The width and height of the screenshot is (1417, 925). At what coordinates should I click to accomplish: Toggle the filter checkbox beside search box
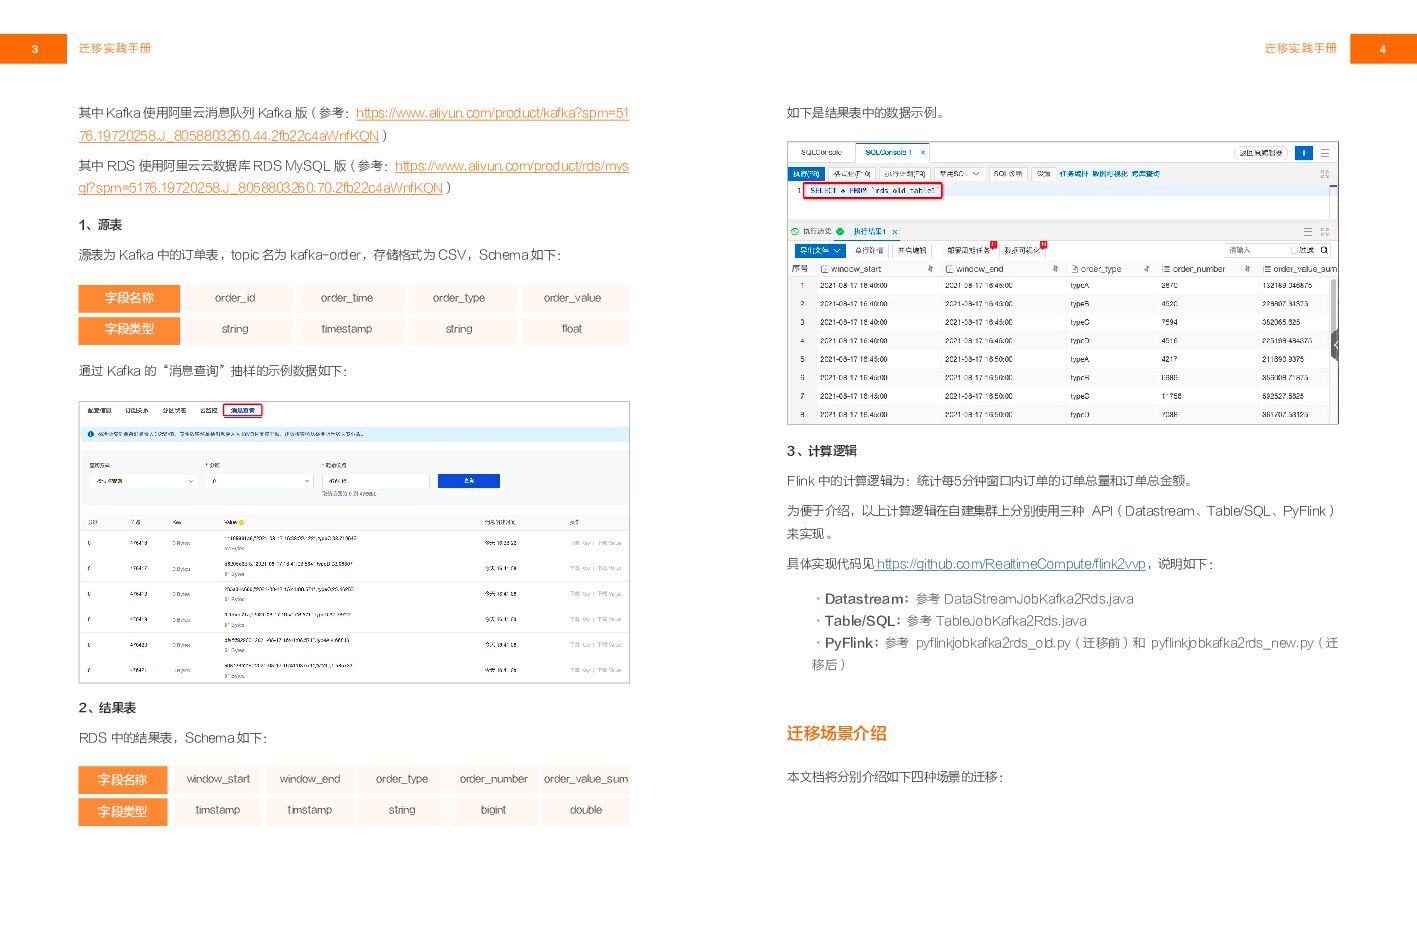[x=1294, y=250]
